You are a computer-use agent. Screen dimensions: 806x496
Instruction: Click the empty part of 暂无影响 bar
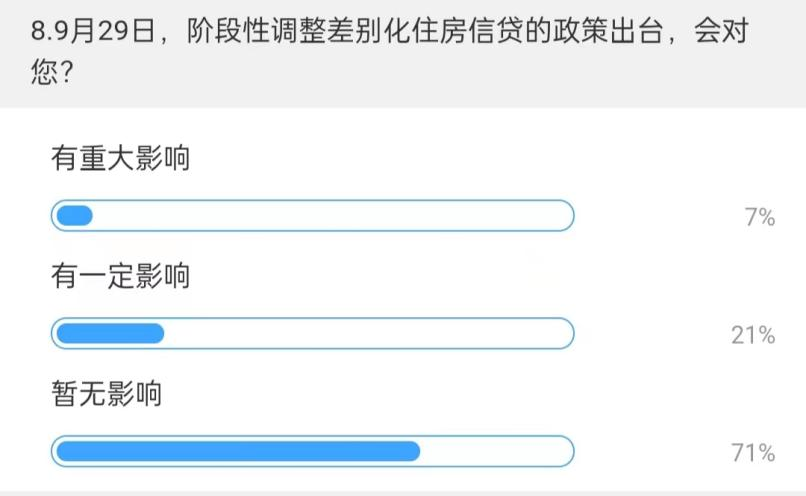[x=495, y=451]
